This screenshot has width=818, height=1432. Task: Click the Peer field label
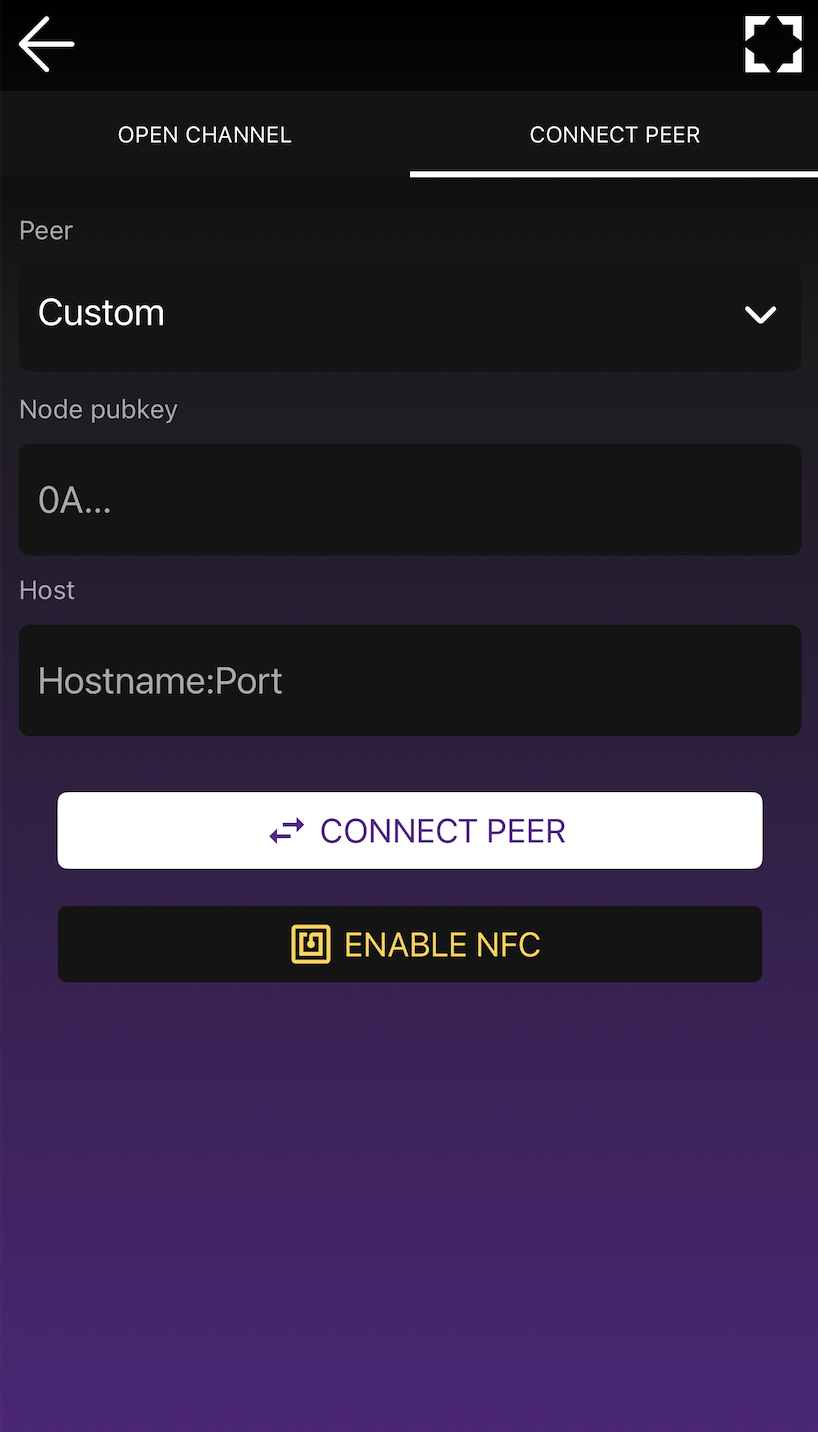tap(46, 230)
